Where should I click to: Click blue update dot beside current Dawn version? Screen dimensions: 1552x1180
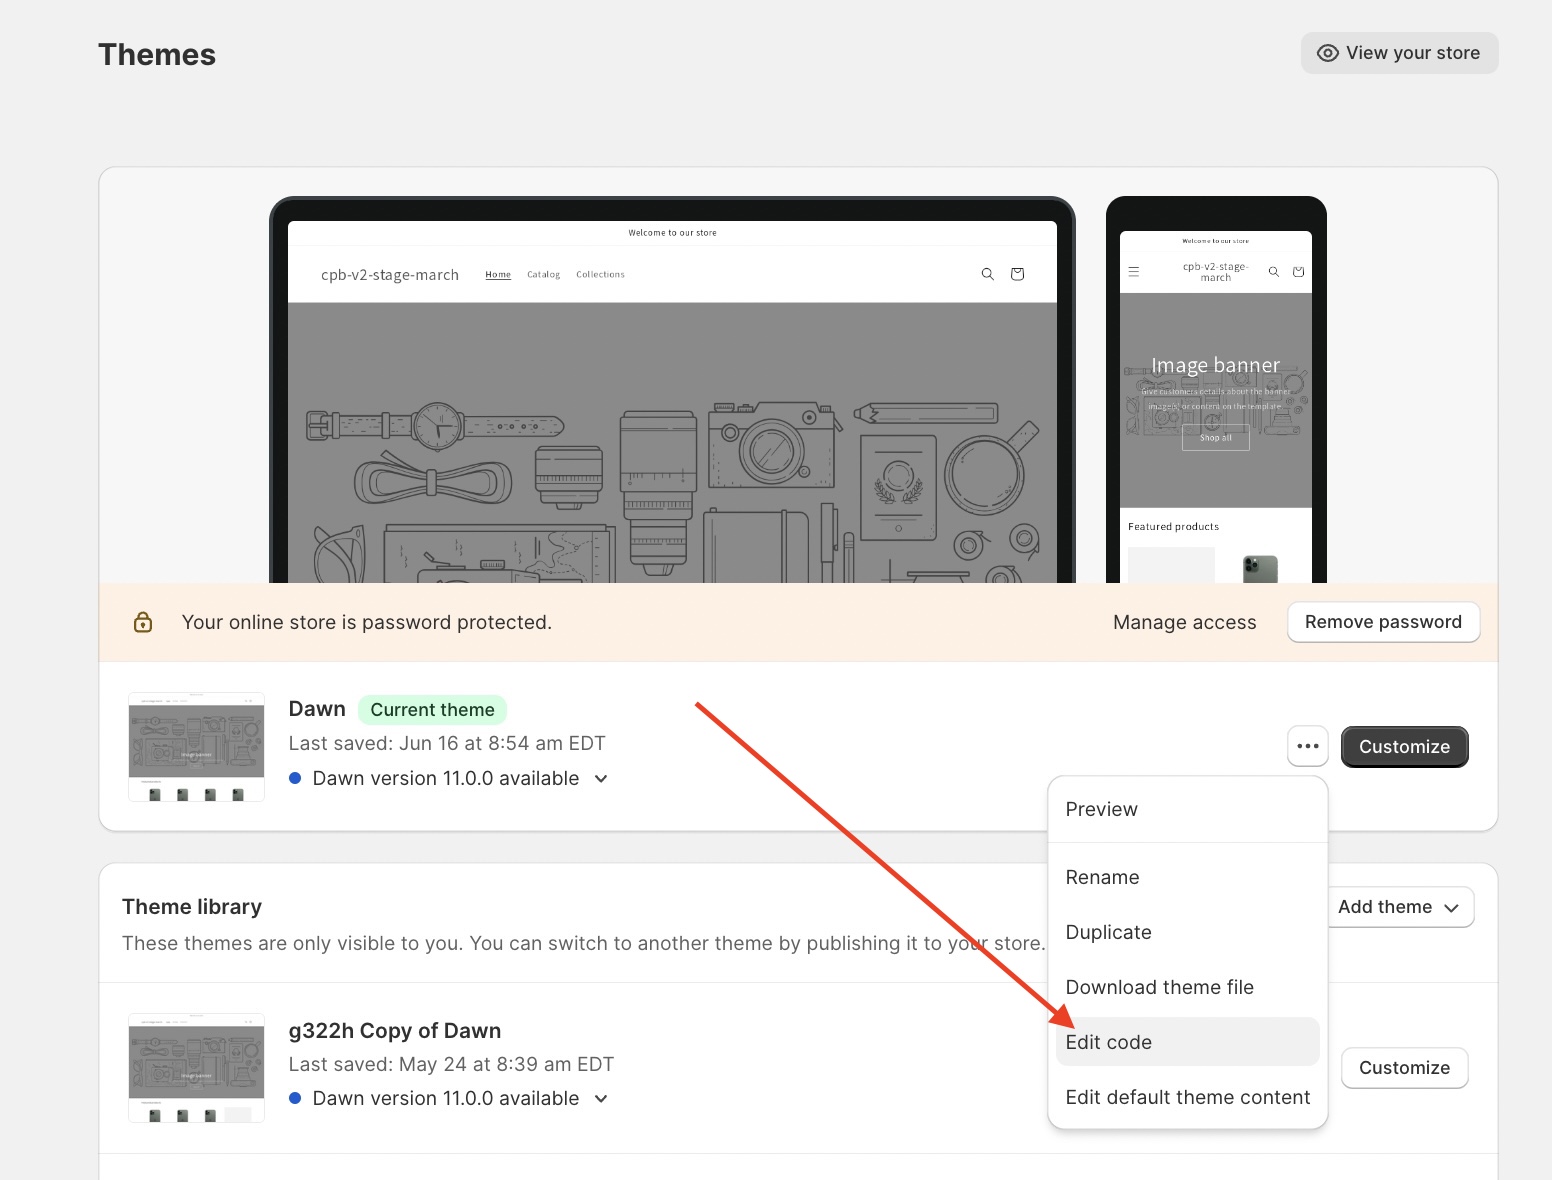click(295, 778)
